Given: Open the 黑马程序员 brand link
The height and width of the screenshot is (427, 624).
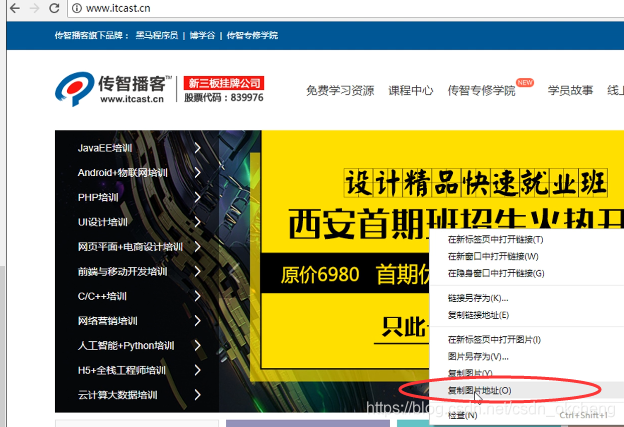Looking at the screenshot, I should [x=157, y=35].
